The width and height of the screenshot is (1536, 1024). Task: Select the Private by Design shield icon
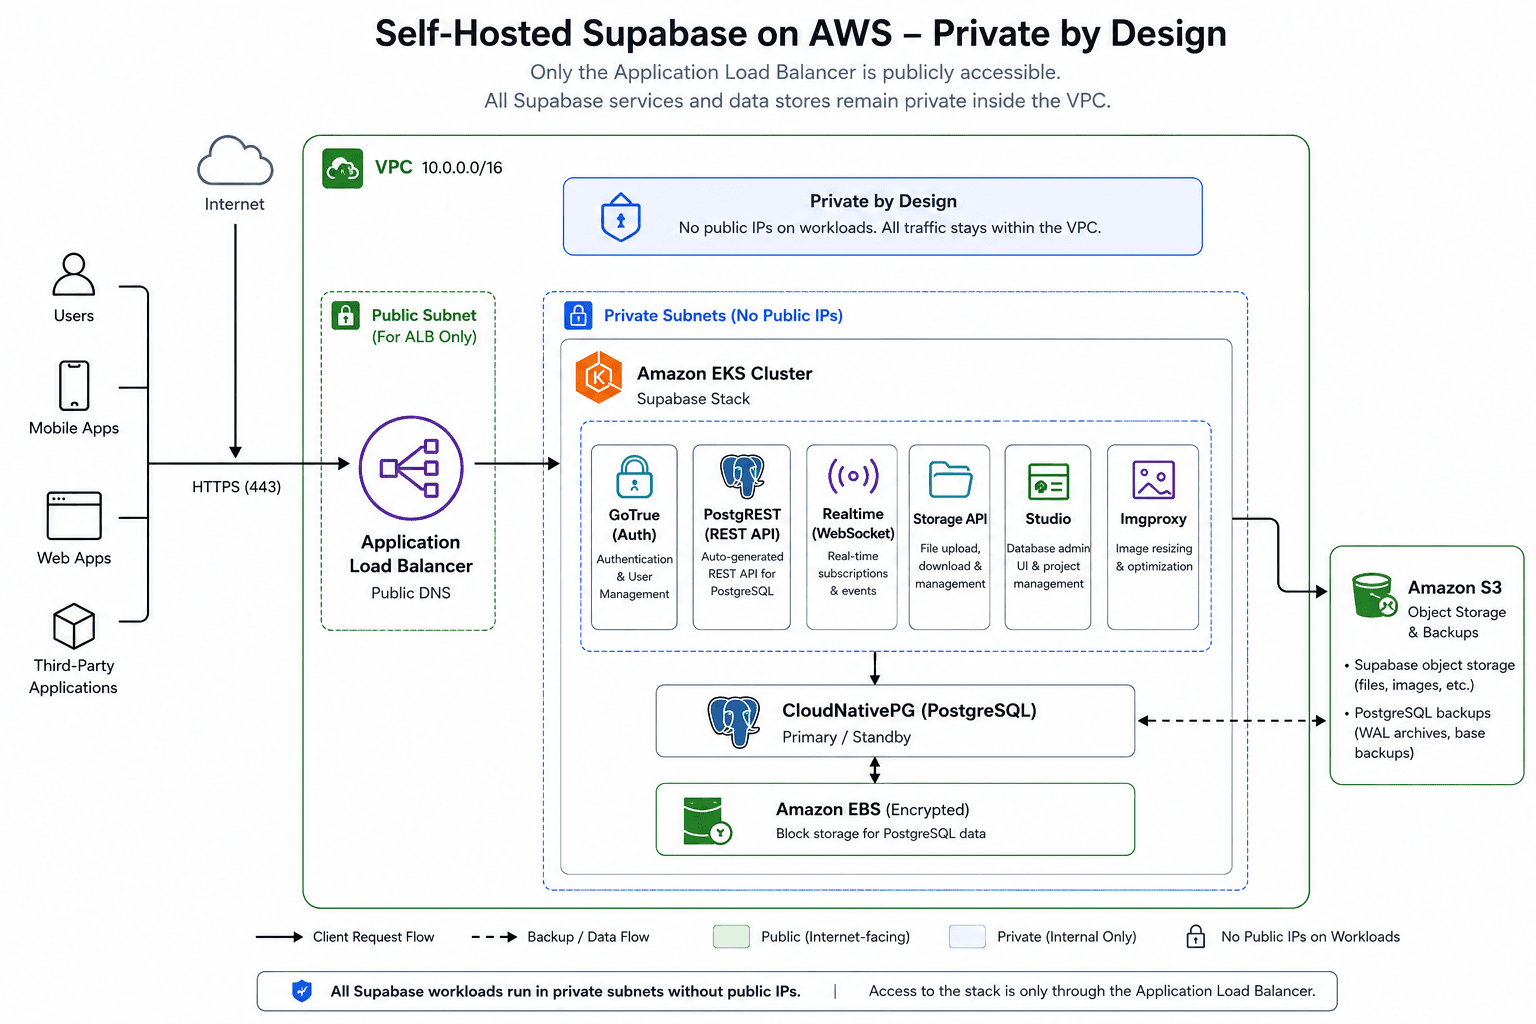click(x=621, y=217)
